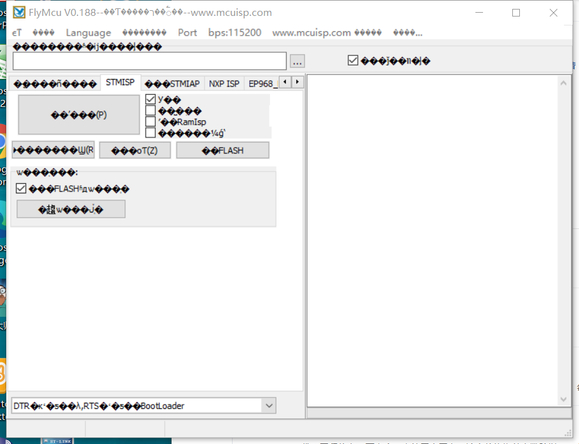
Task: Switch to the leftmost garbled-text tab
Action: pos(55,84)
